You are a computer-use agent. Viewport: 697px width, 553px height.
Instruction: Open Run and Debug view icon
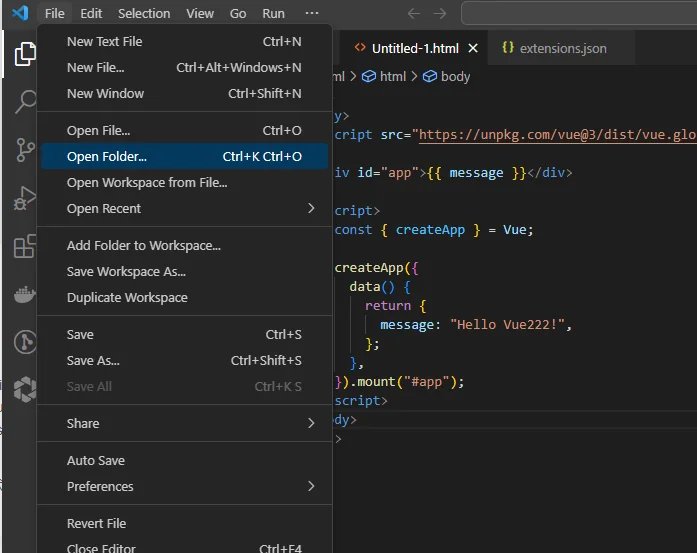coord(25,198)
